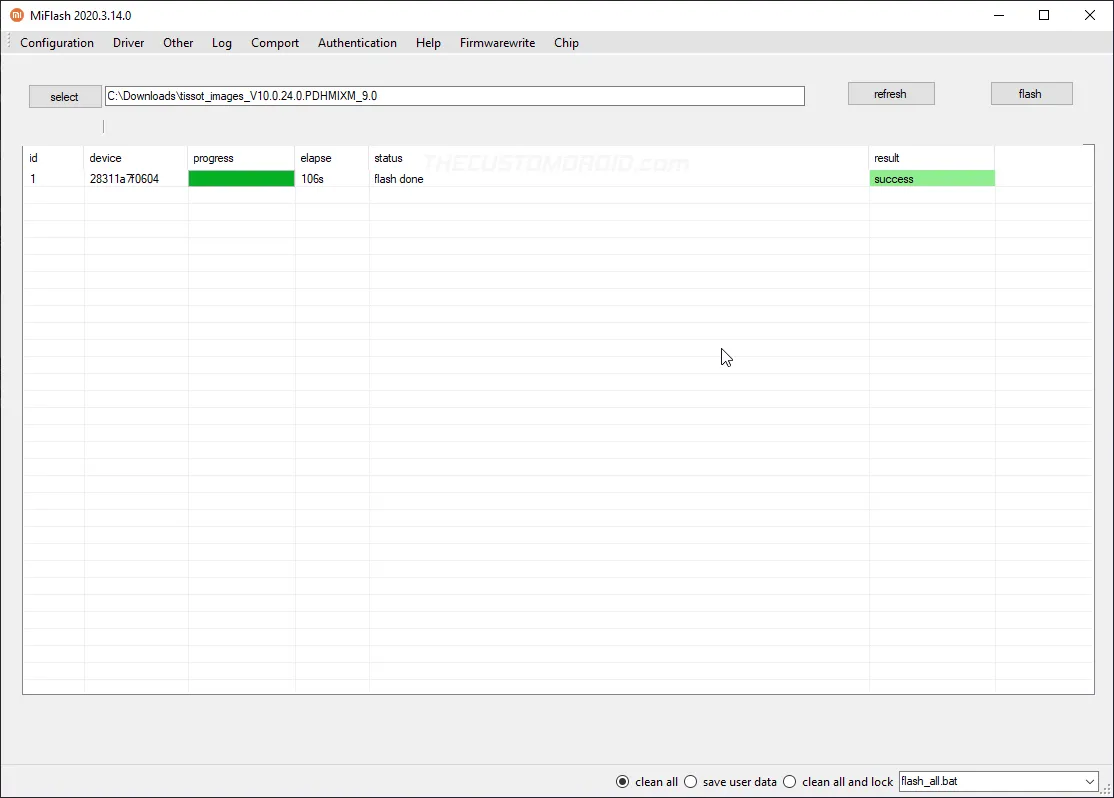Screen dimensions: 1114x798
Task: Open the Configuration menu
Action: click(x=57, y=43)
